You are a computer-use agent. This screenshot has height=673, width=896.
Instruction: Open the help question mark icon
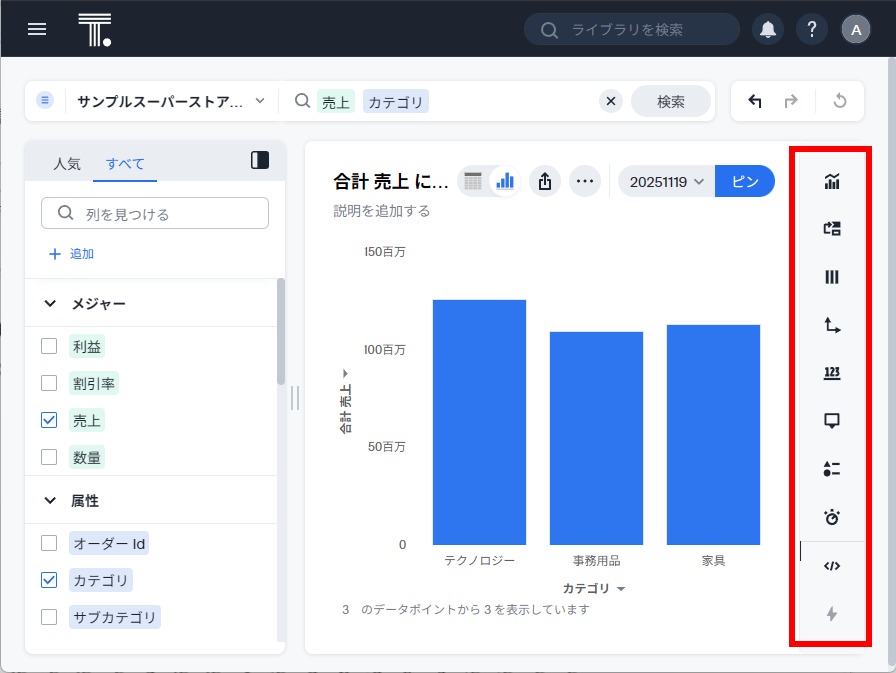pyautogui.click(x=811, y=30)
